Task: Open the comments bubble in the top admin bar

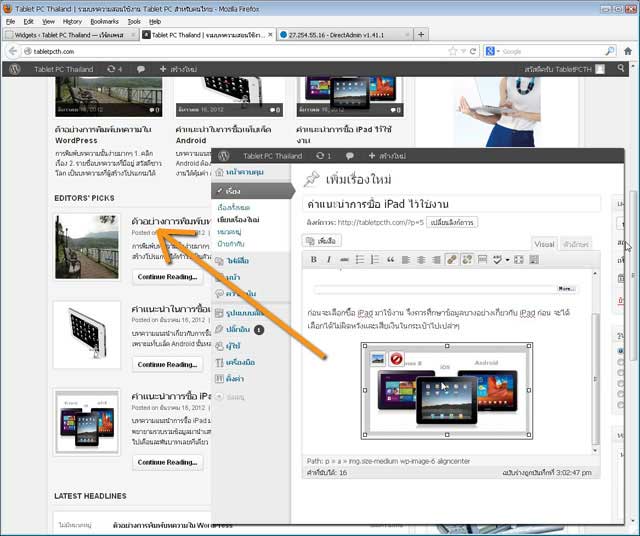Action: pyautogui.click(x=141, y=69)
